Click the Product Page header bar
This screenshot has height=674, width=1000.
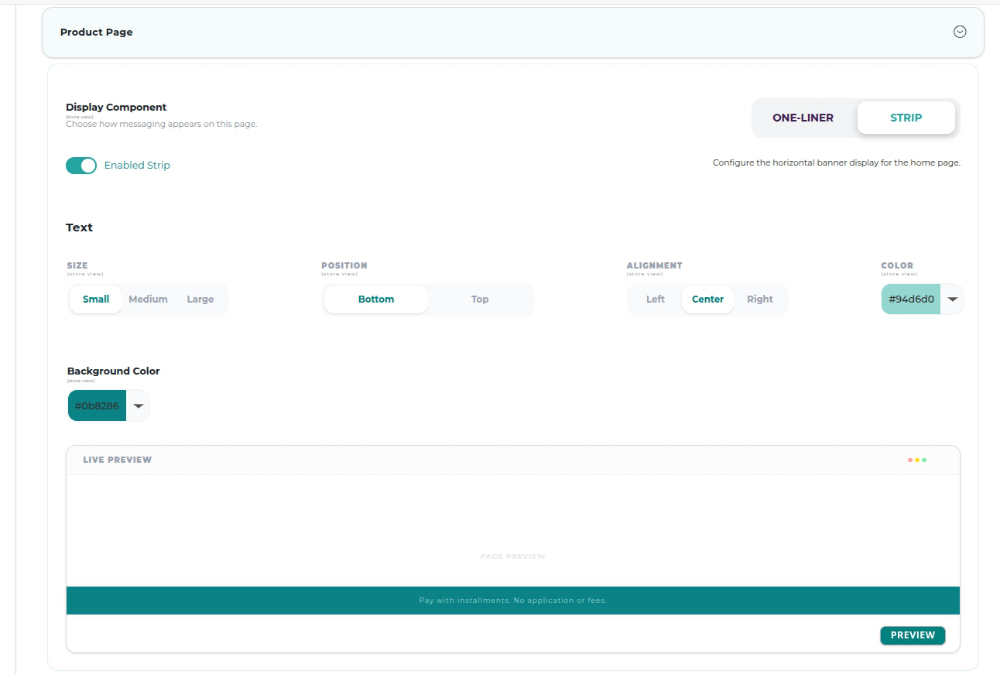(x=513, y=32)
